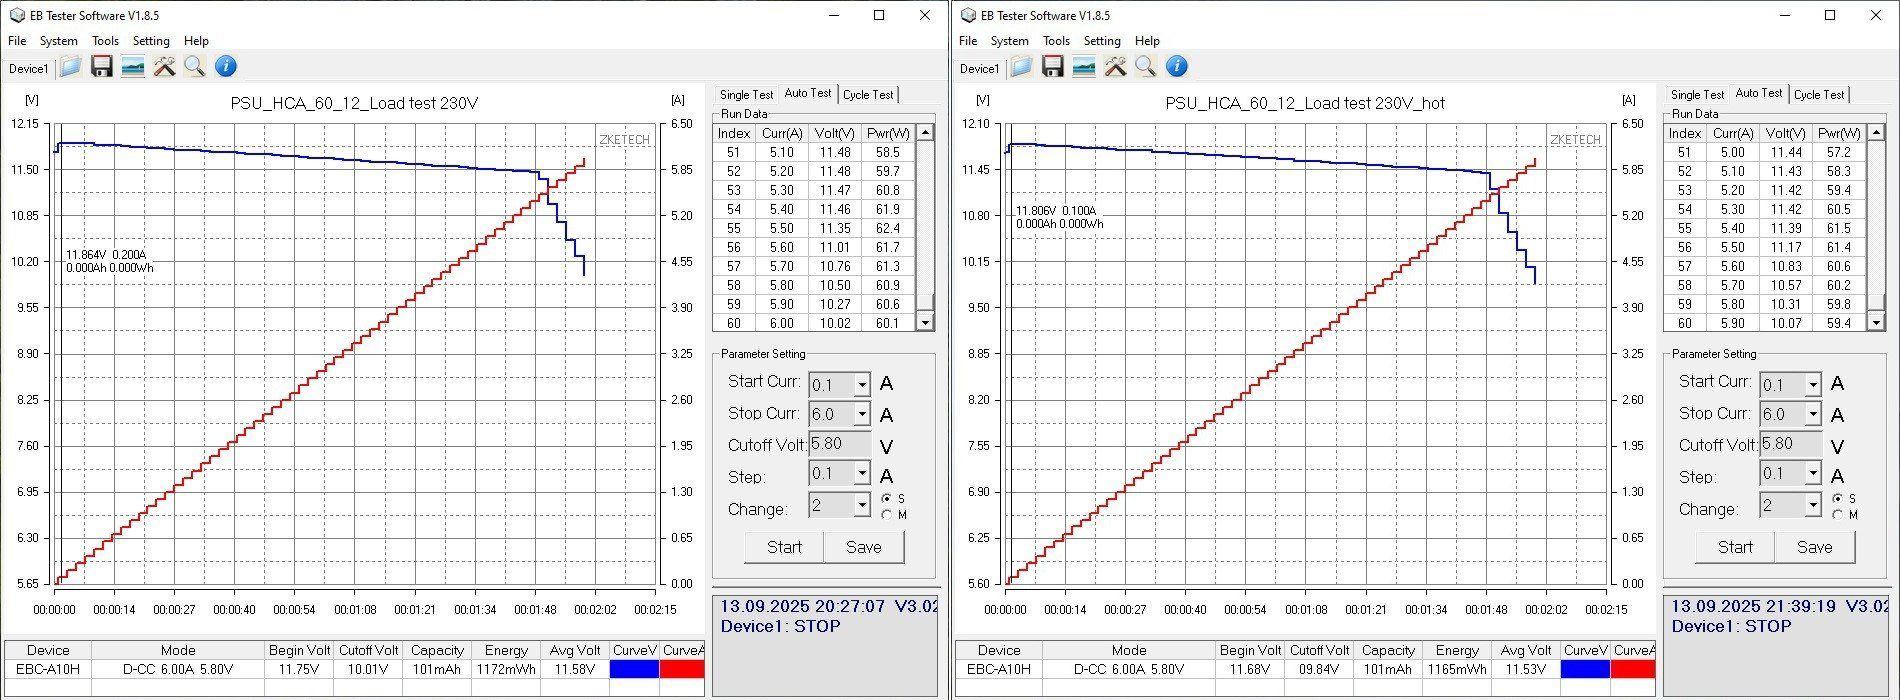
Task: Click the Save button in right window's Parameter Setting
Action: click(x=1814, y=547)
